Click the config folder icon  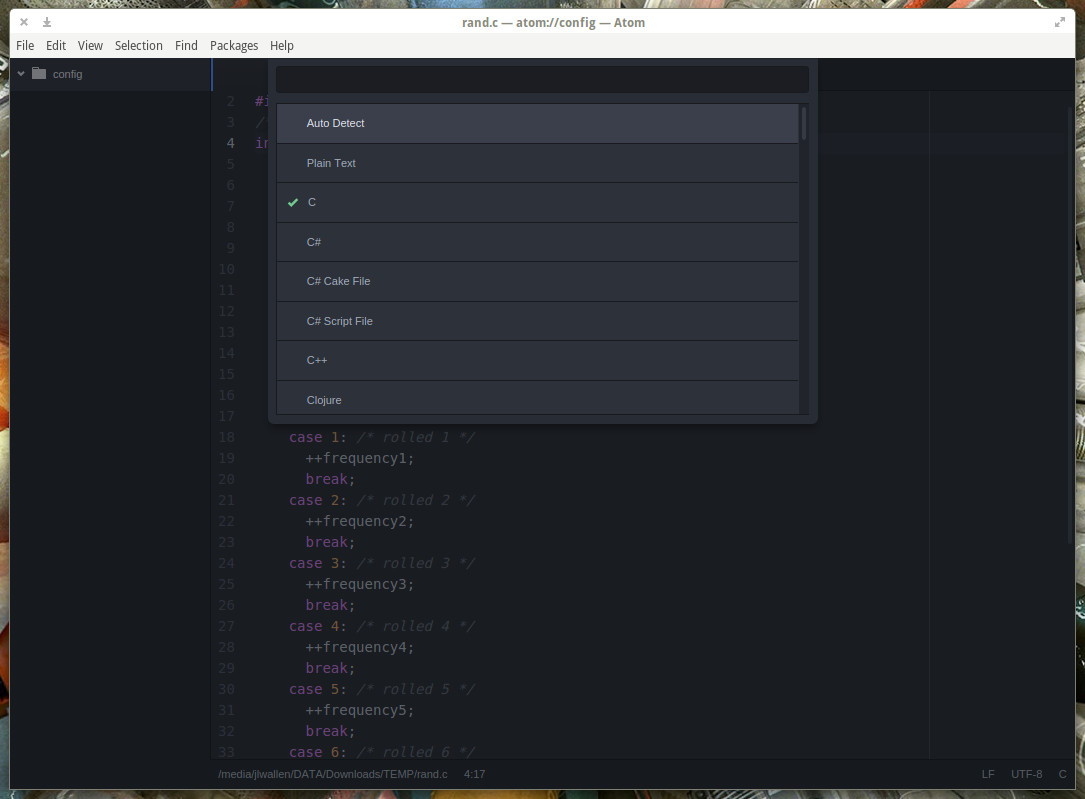39,73
